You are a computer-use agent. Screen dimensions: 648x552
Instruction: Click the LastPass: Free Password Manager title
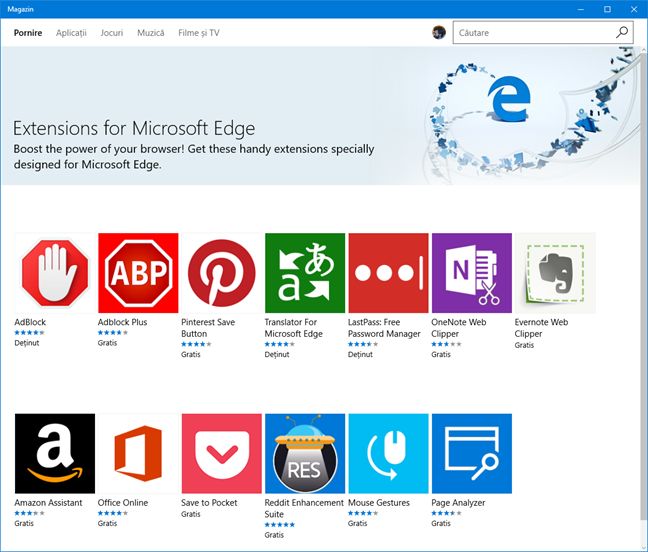point(384,328)
